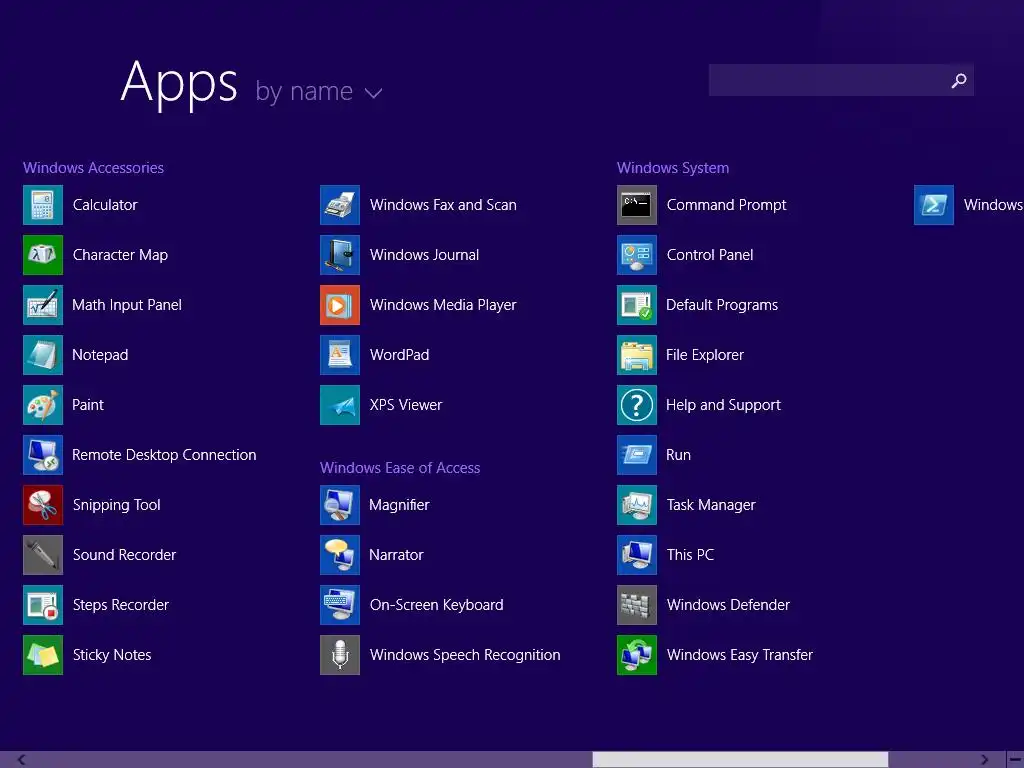Click the scrollbar left arrow
This screenshot has height=768, width=1024.
22,760
